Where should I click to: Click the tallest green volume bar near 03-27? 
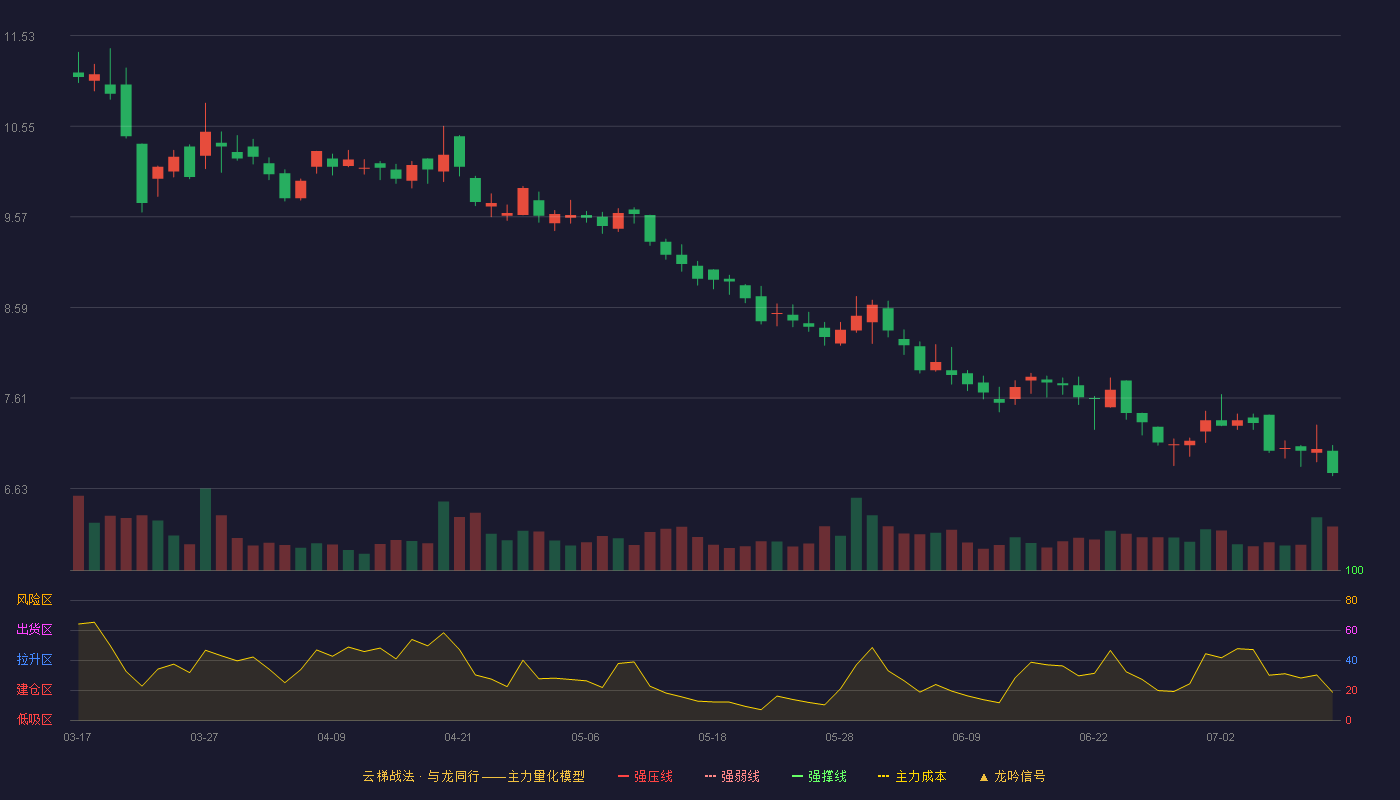click(x=205, y=529)
